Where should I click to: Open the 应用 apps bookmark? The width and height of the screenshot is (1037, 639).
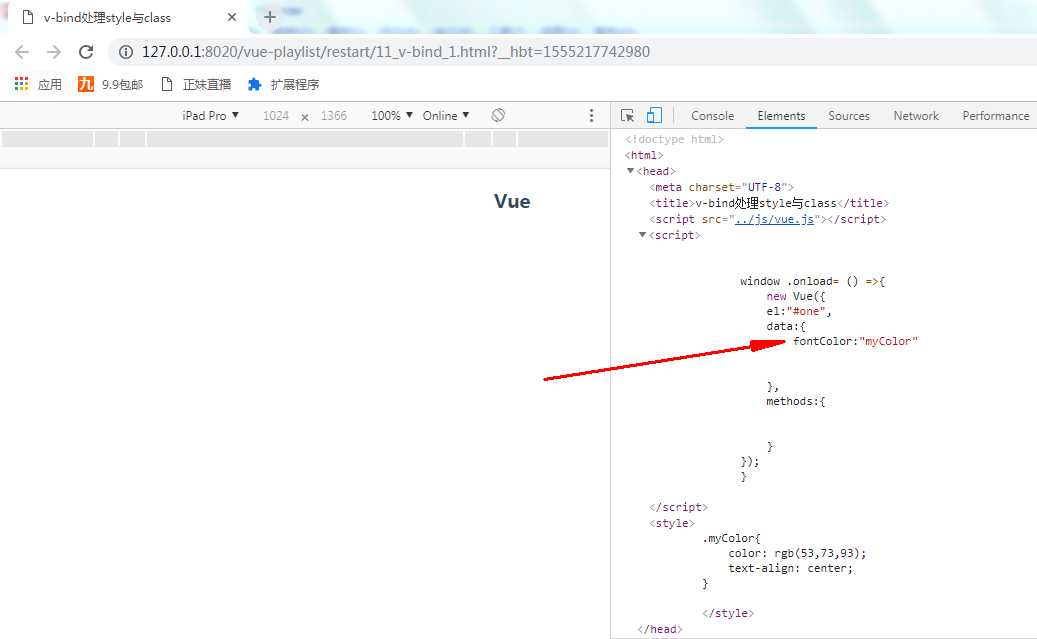point(38,84)
